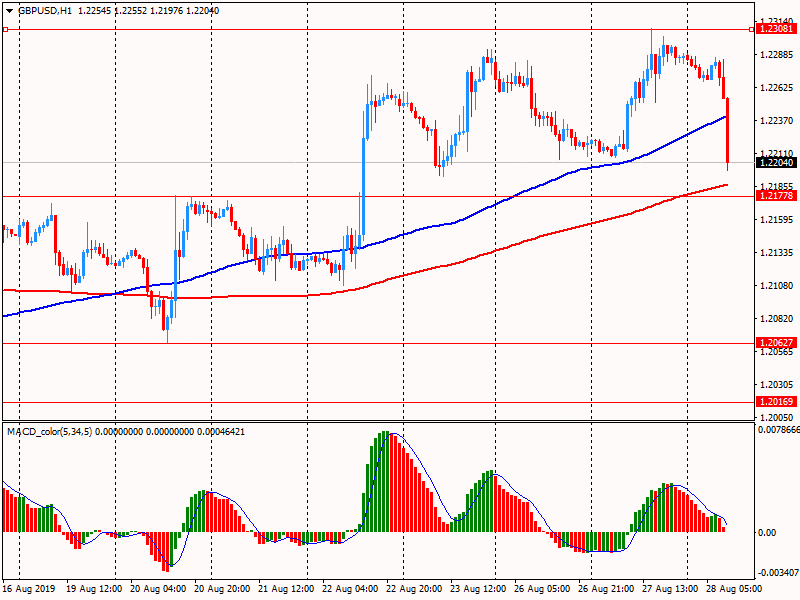Select the 1.21778 red price label

pos(776,195)
